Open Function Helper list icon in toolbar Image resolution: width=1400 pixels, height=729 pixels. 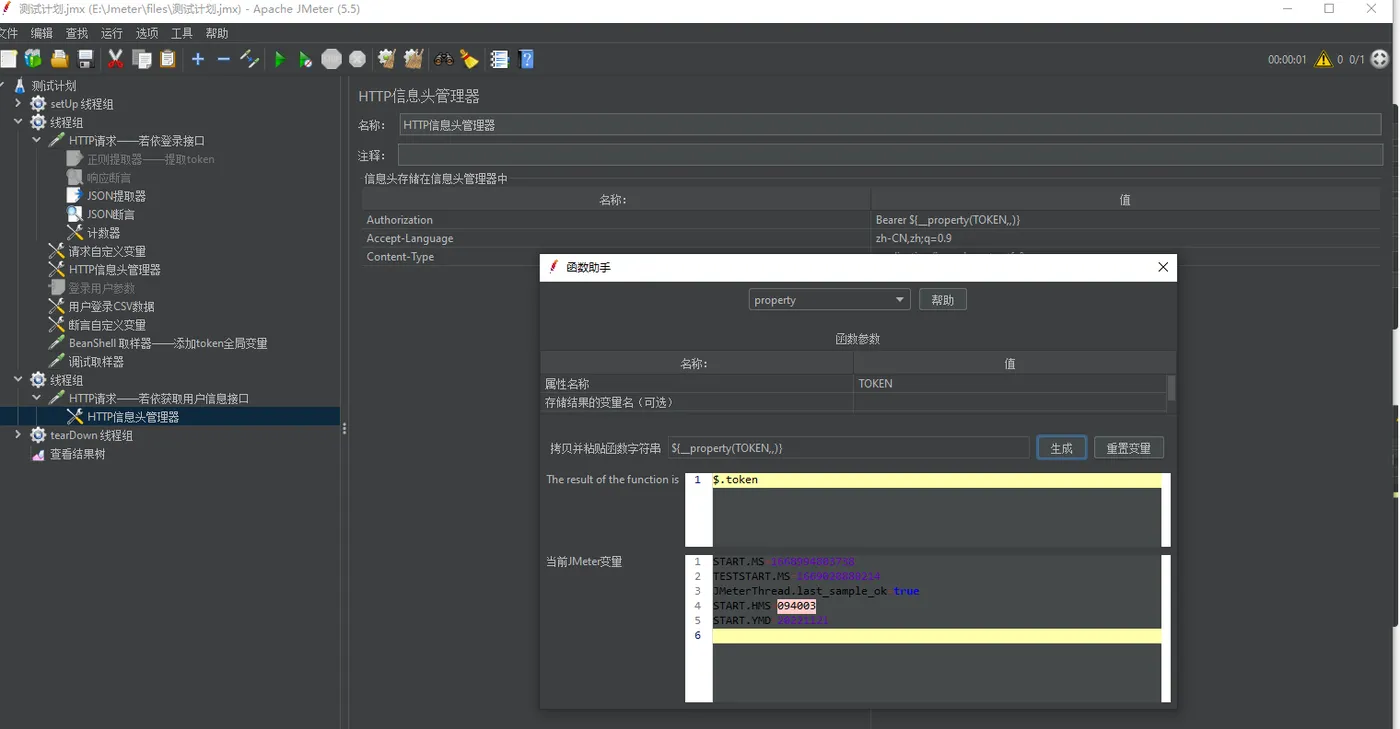(x=499, y=59)
